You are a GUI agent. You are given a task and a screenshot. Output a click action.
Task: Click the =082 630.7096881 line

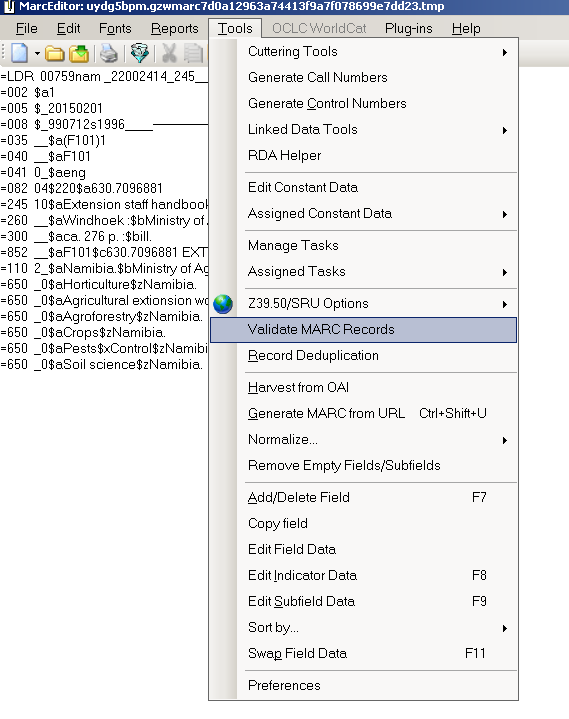click(82, 189)
